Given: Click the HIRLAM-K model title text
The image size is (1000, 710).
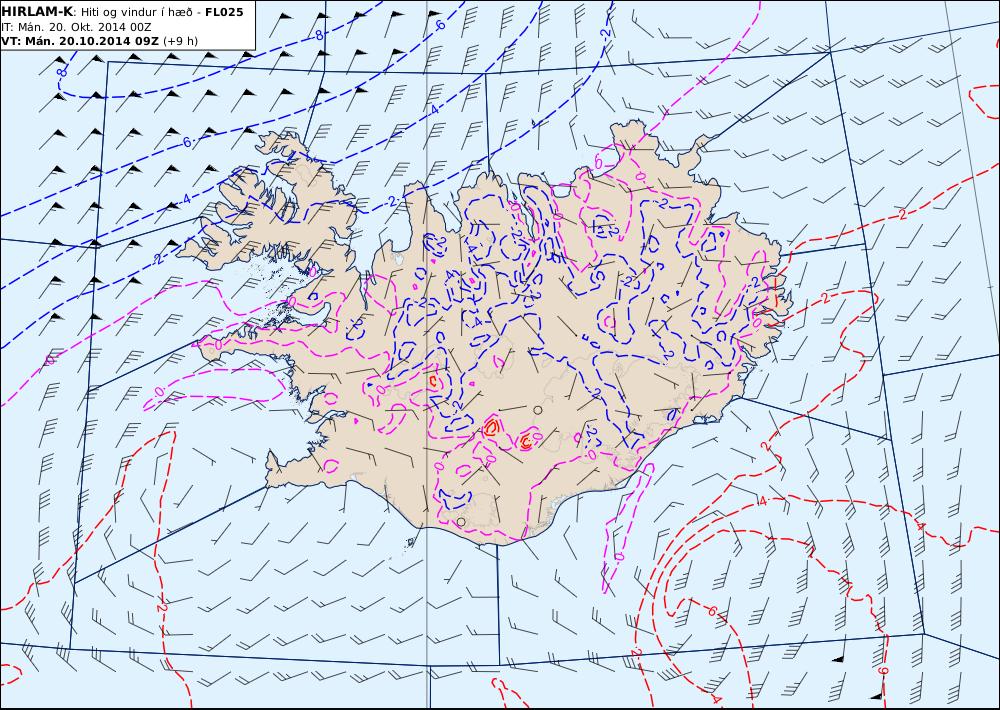Looking at the screenshot, I should point(37,12).
